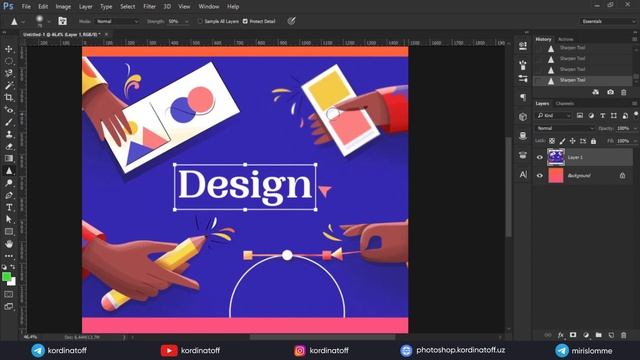The width and height of the screenshot is (640, 360).
Task: Select the Elliptical Marquee tool
Action: tap(9, 61)
